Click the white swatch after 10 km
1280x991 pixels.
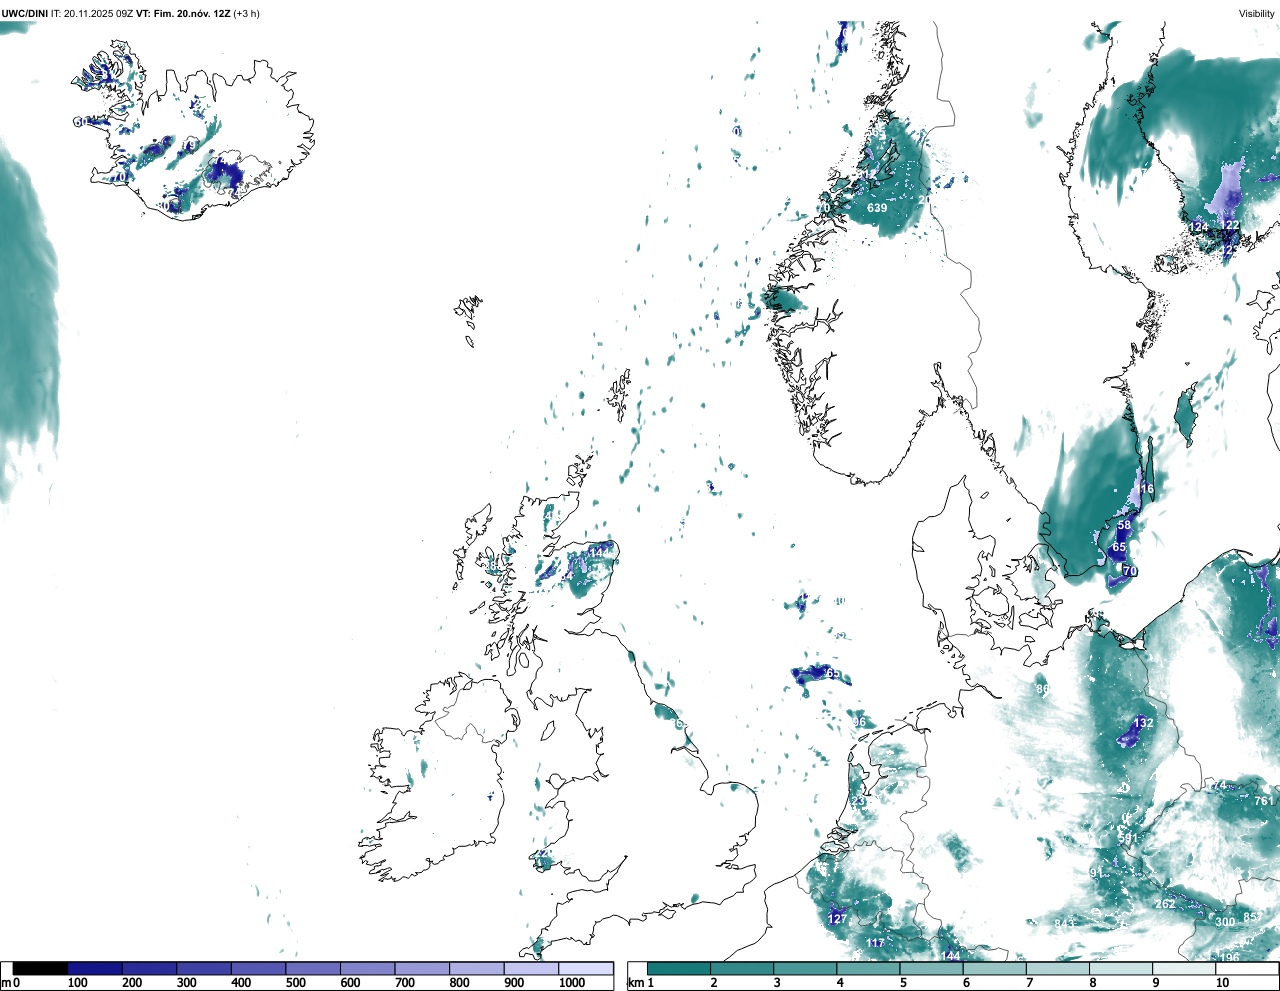click(x=1246, y=968)
